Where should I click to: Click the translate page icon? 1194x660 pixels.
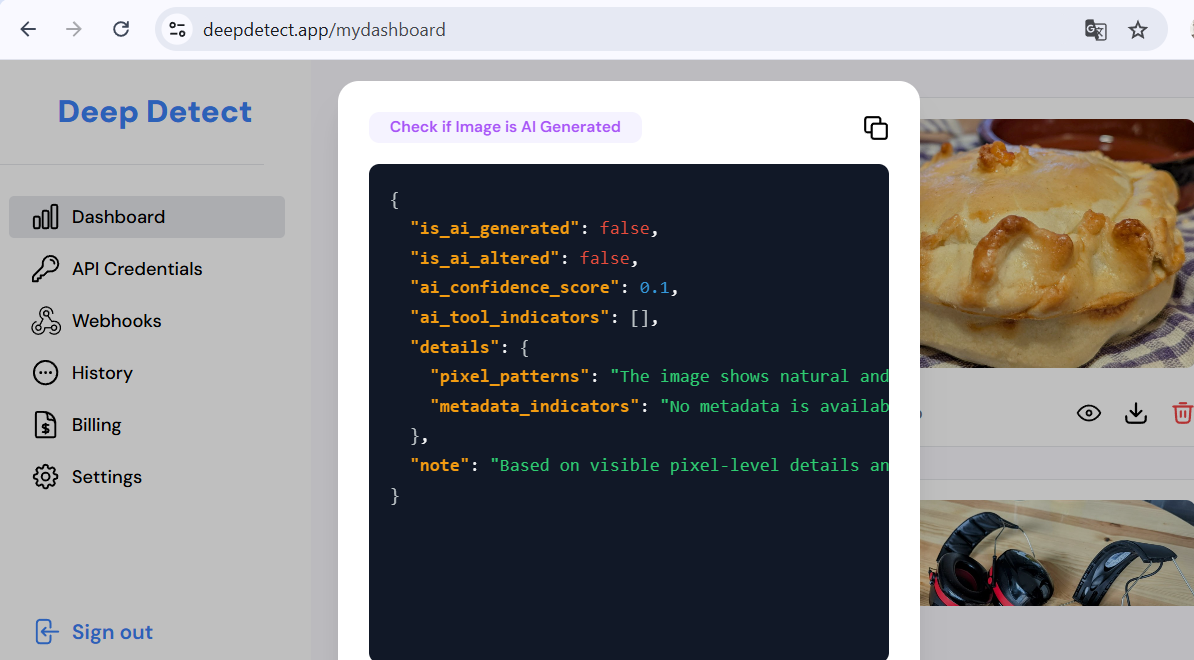[x=1096, y=30]
